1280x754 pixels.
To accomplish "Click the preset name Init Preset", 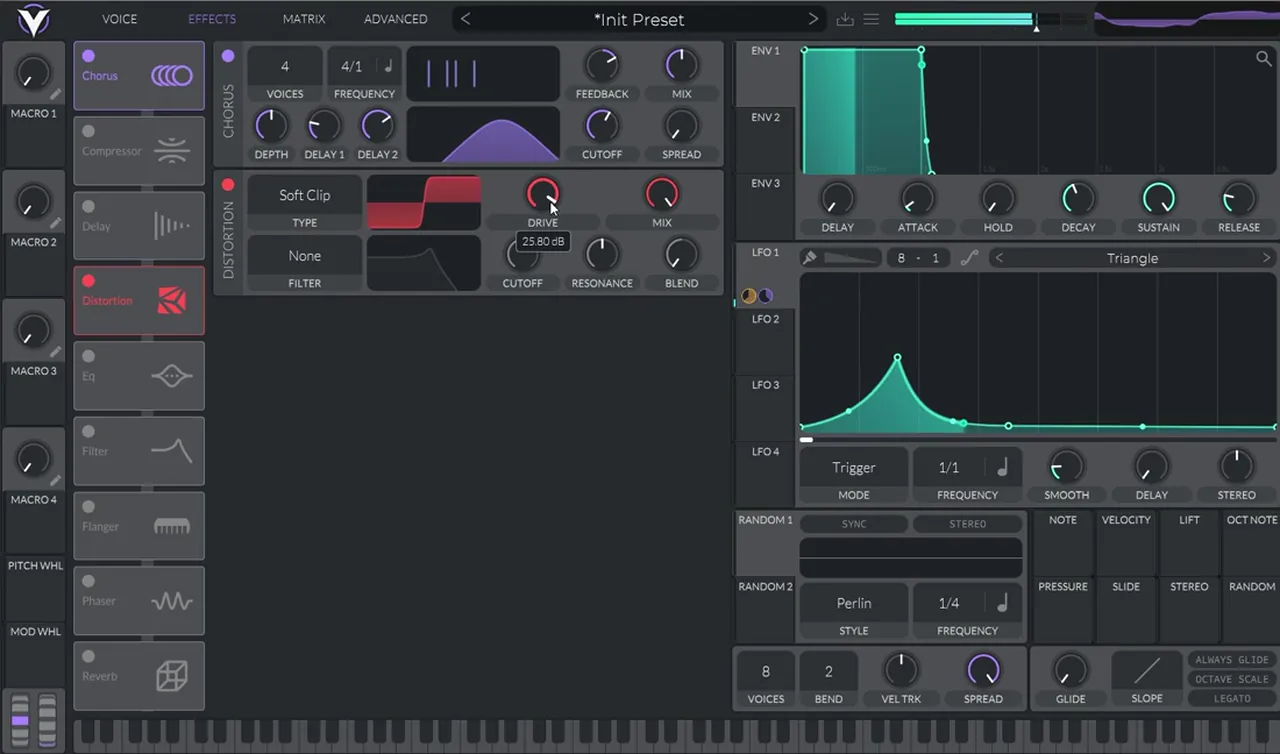I will click(639, 19).
